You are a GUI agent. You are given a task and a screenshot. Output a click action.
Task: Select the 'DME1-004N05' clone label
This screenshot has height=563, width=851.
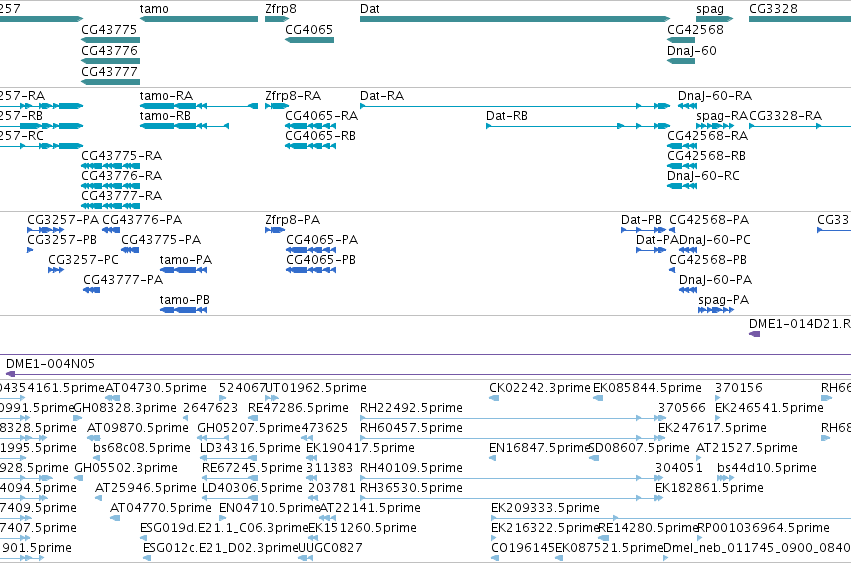pos(50,364)
